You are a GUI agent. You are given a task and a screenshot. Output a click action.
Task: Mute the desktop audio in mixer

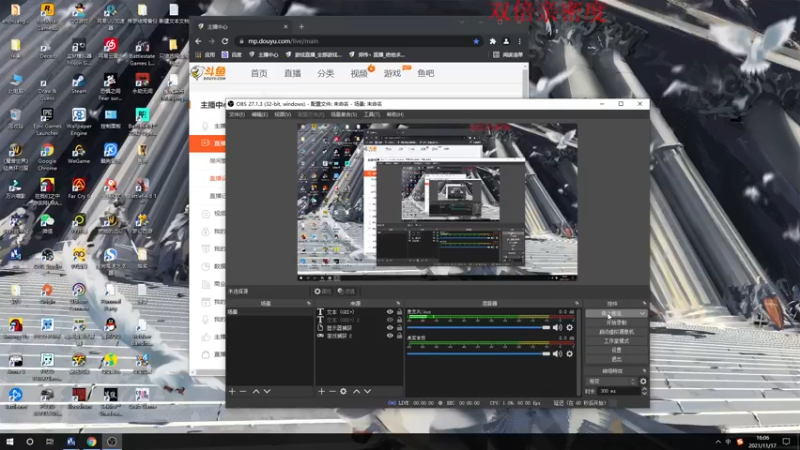(557, 354)
